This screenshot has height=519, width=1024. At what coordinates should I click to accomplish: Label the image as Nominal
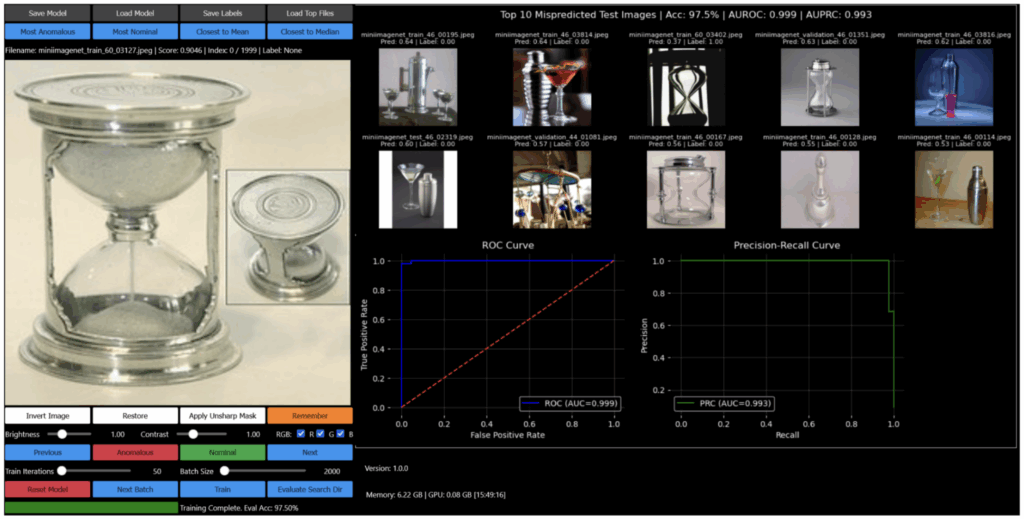222,452
